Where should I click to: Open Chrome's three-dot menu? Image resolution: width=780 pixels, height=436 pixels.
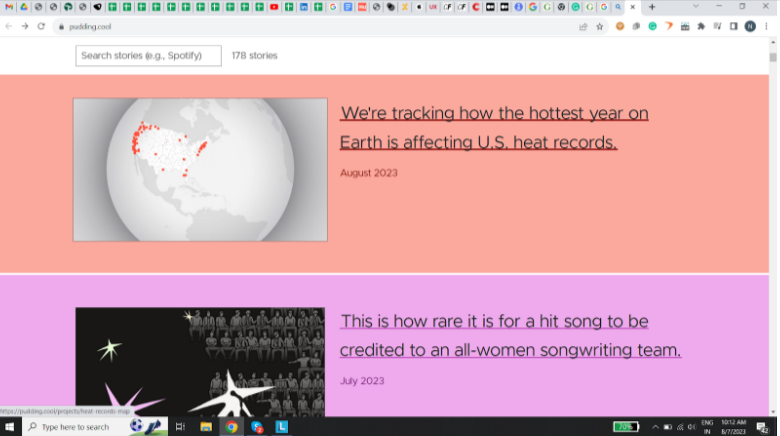pos(767,26)
